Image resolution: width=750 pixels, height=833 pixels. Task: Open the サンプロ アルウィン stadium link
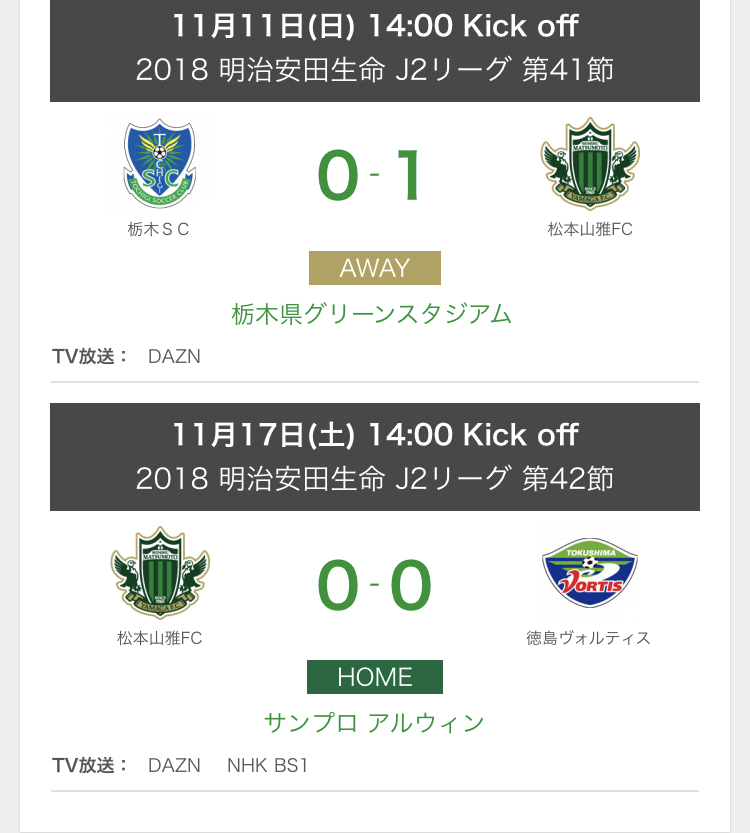click(x=374, y=722)
